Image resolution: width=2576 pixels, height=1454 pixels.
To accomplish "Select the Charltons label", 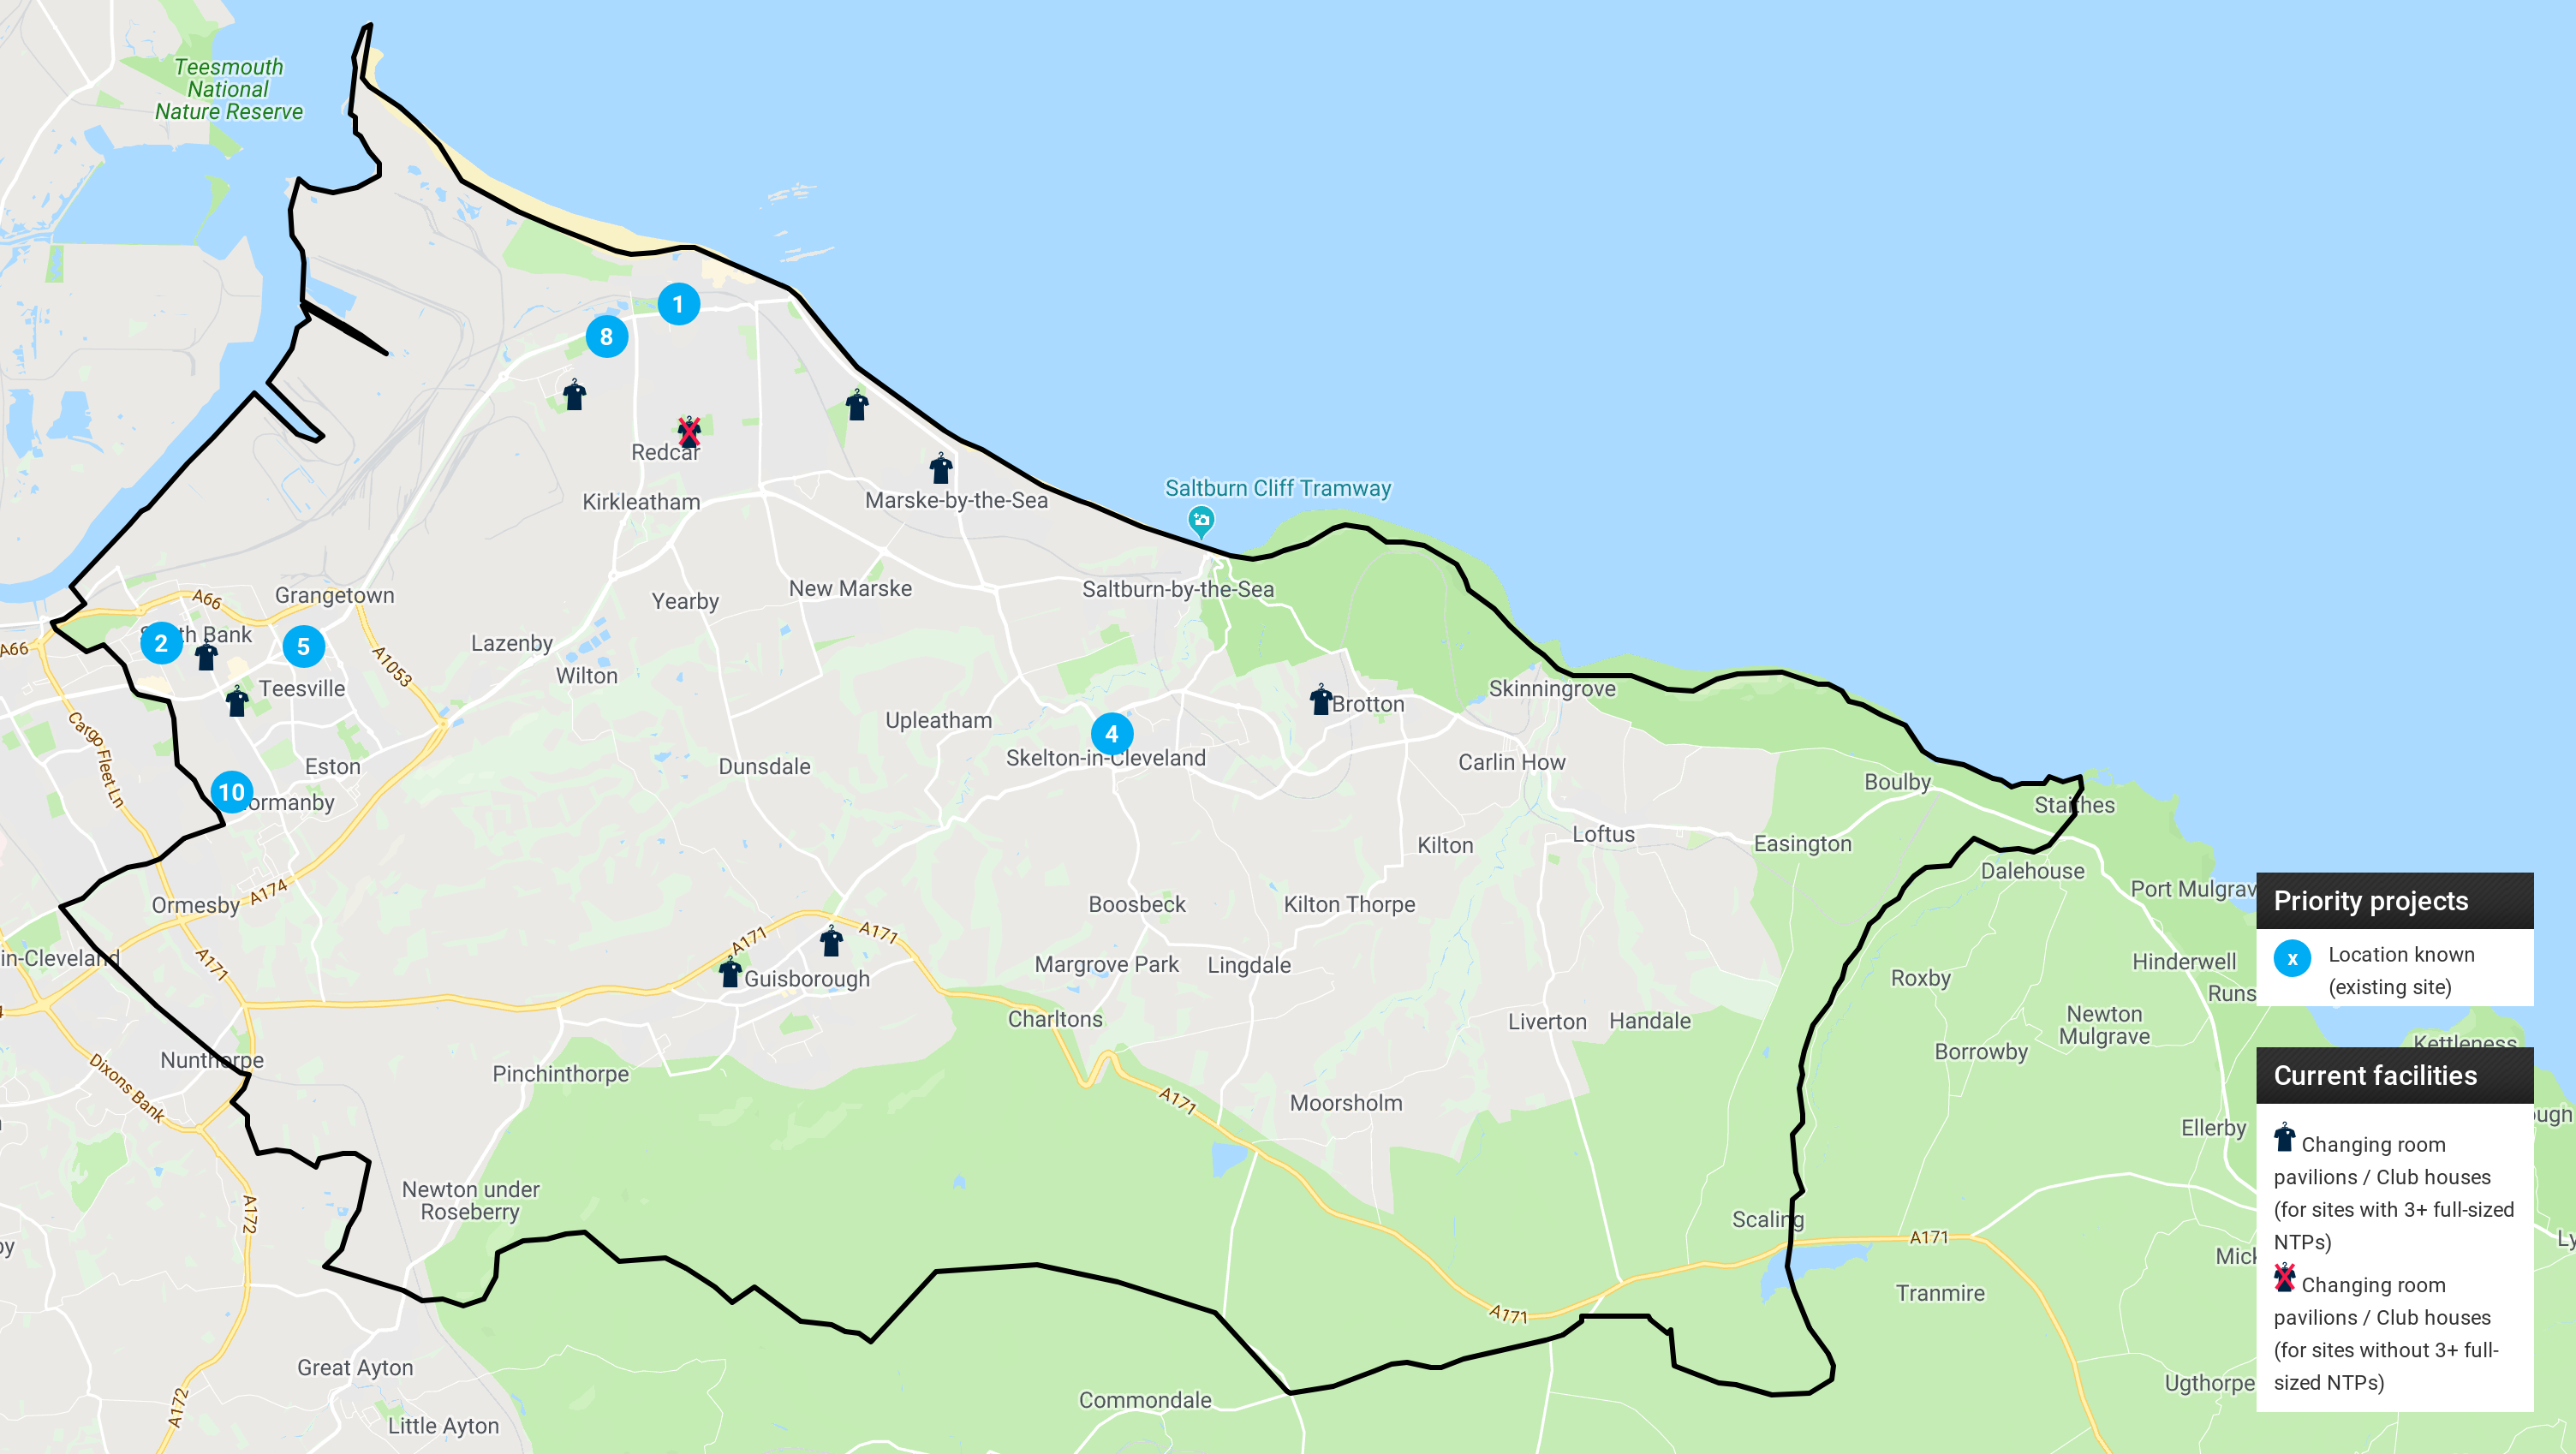I will (1054, 1019).
